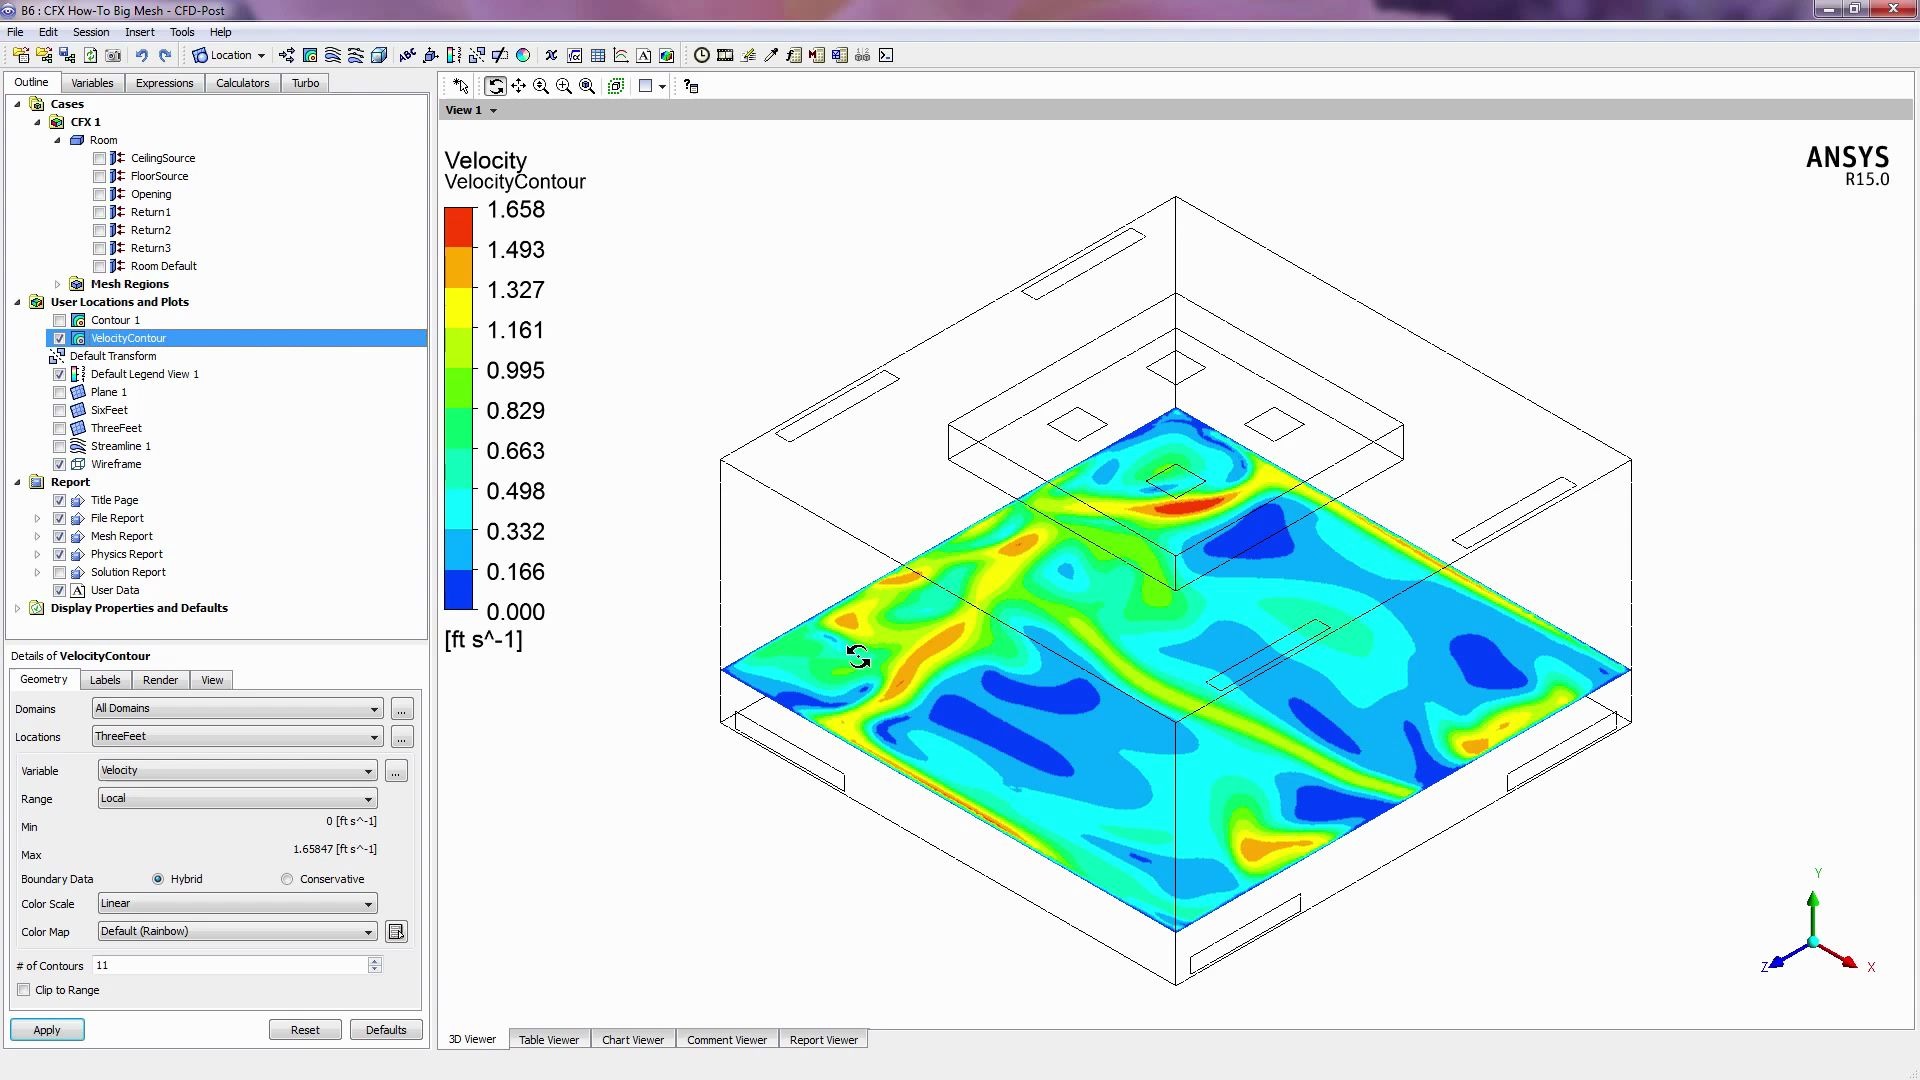1920x1080 pixels.
Task: Expand the Mesh Regions tree node
Action: click(x=58, y=284)
